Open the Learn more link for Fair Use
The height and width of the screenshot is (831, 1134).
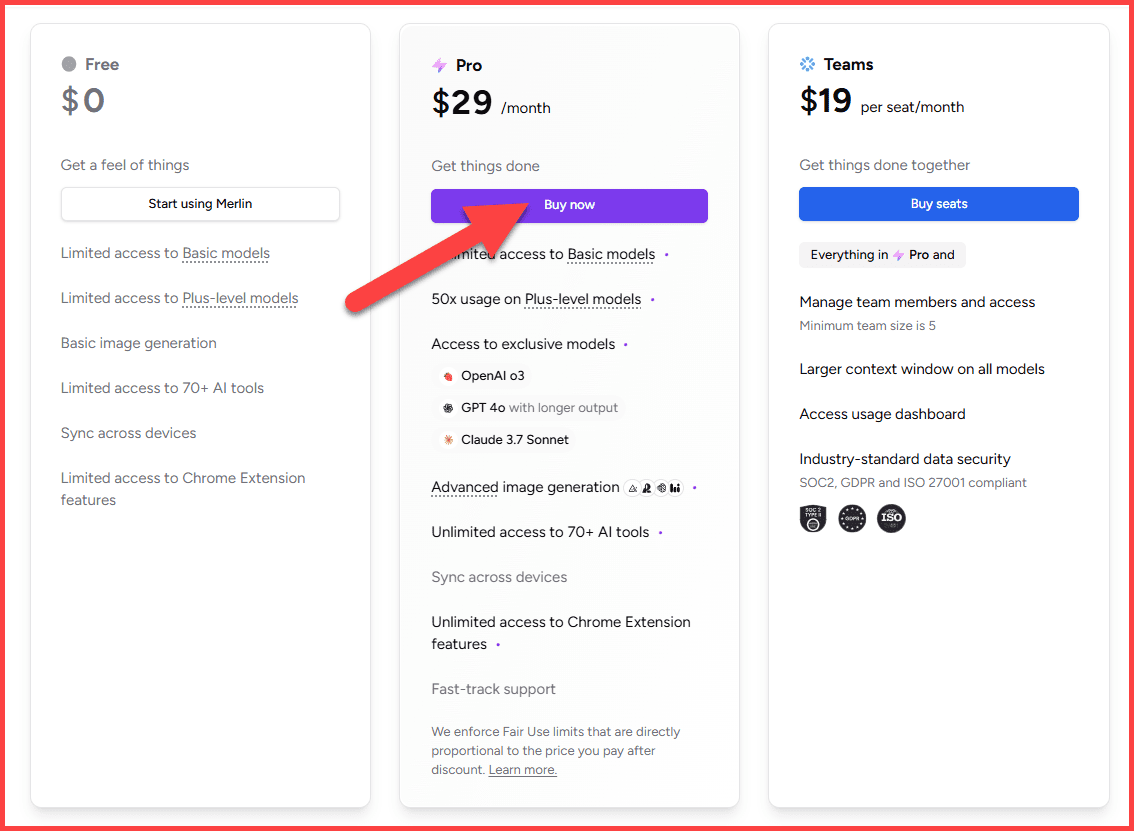click(522, 770)
